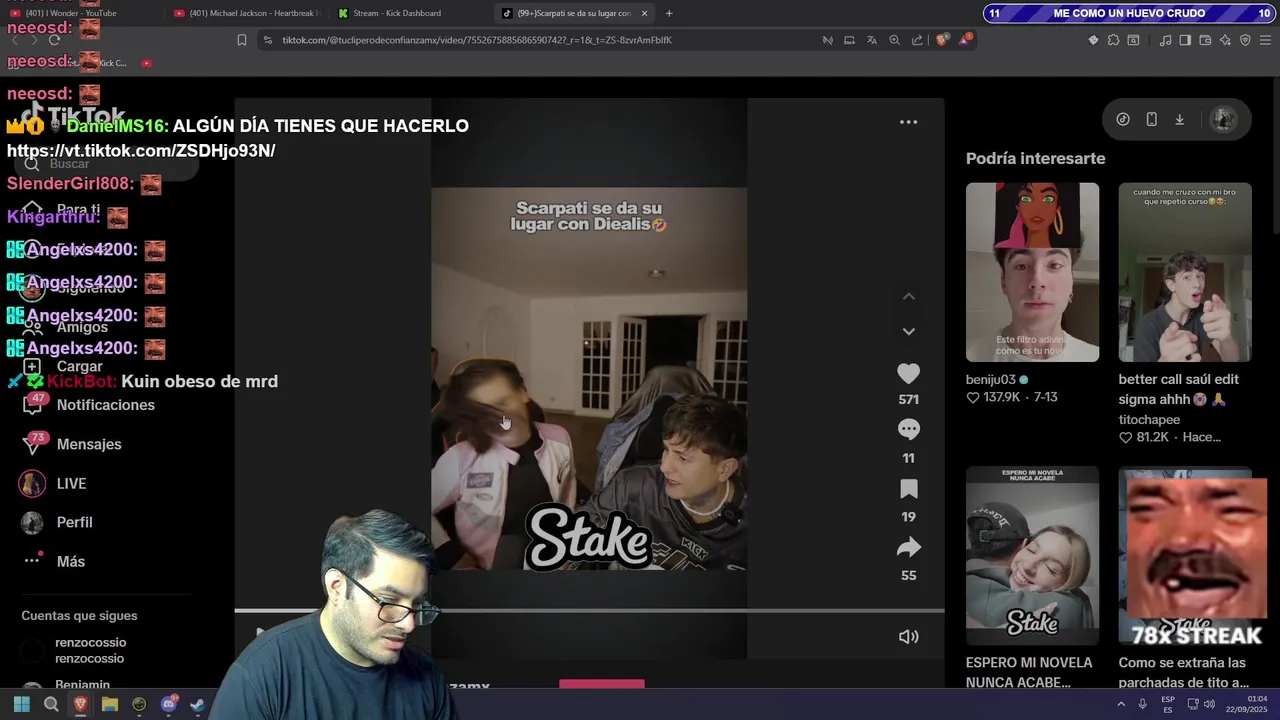
Task: Open the profile avatar in top pill
Action: tap(1223, 119)
